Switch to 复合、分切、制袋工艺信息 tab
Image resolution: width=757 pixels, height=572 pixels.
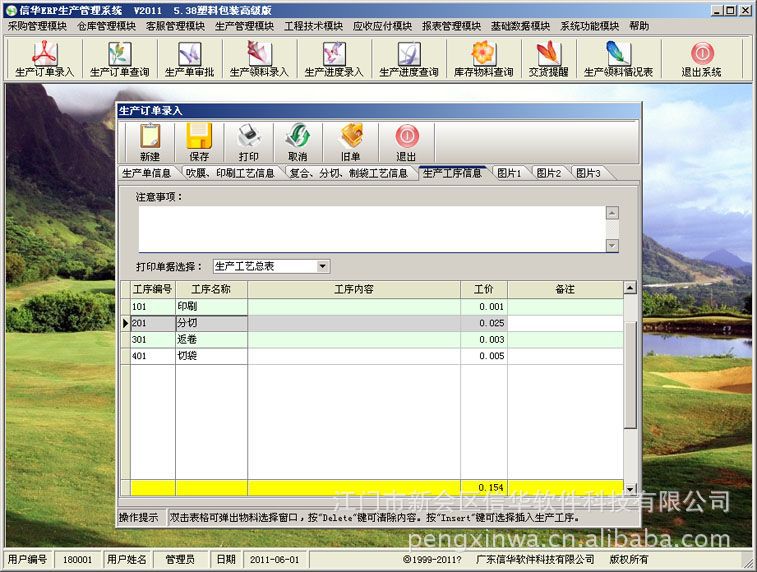pyautogui.click(x=349, y=173)
